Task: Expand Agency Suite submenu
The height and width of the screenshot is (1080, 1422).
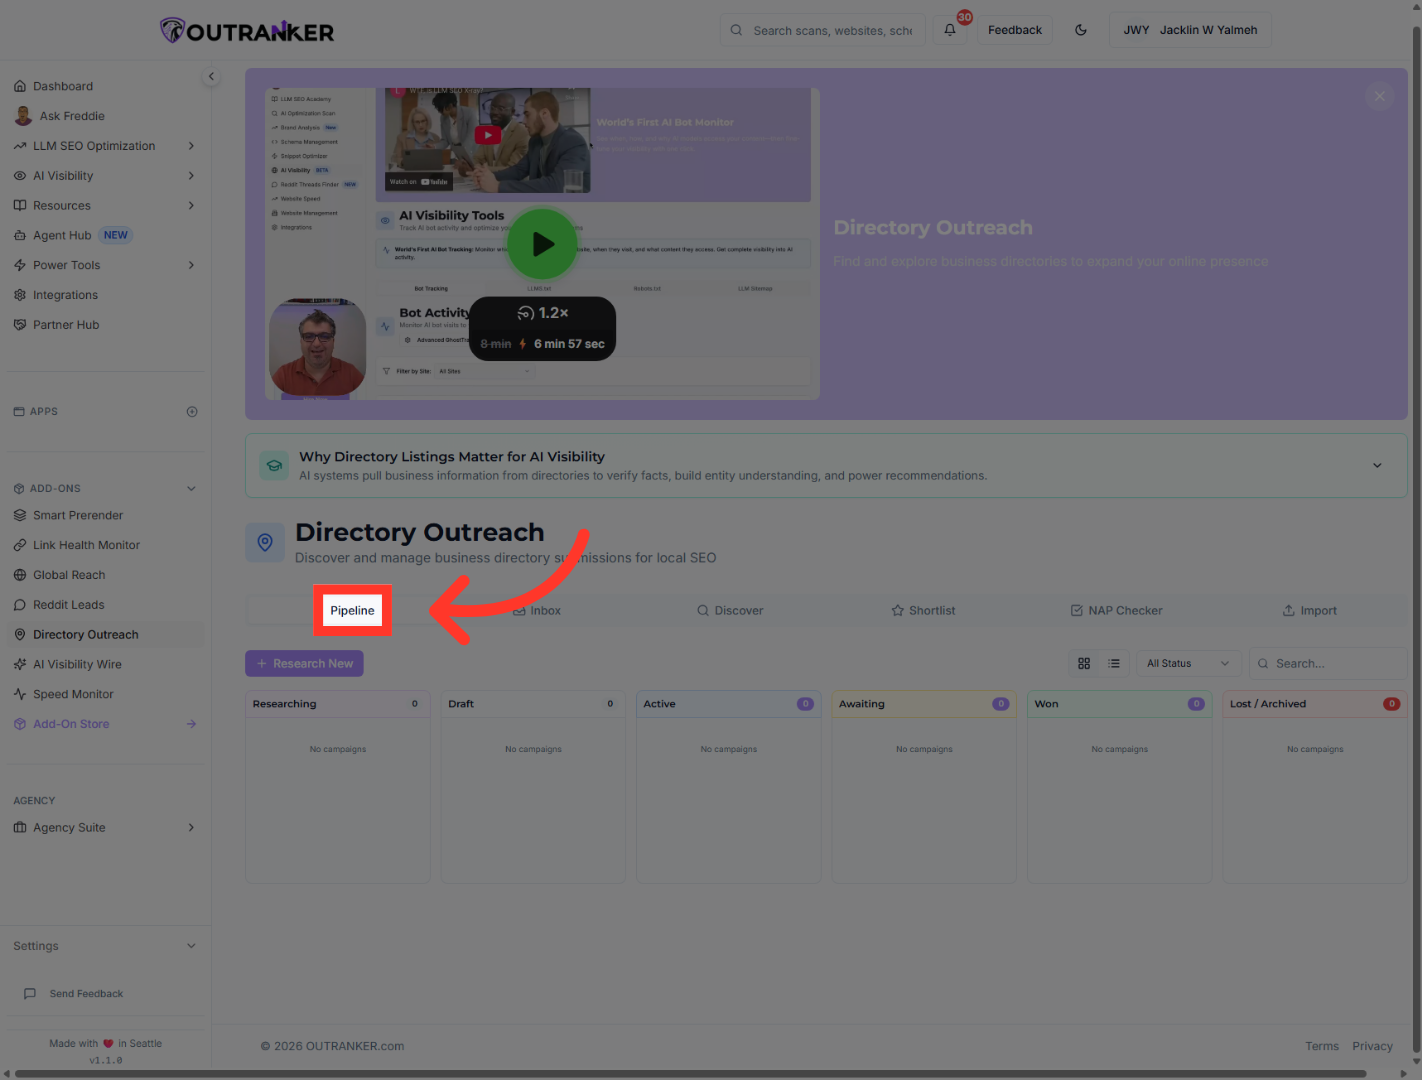Action: [x=191, y=828]
